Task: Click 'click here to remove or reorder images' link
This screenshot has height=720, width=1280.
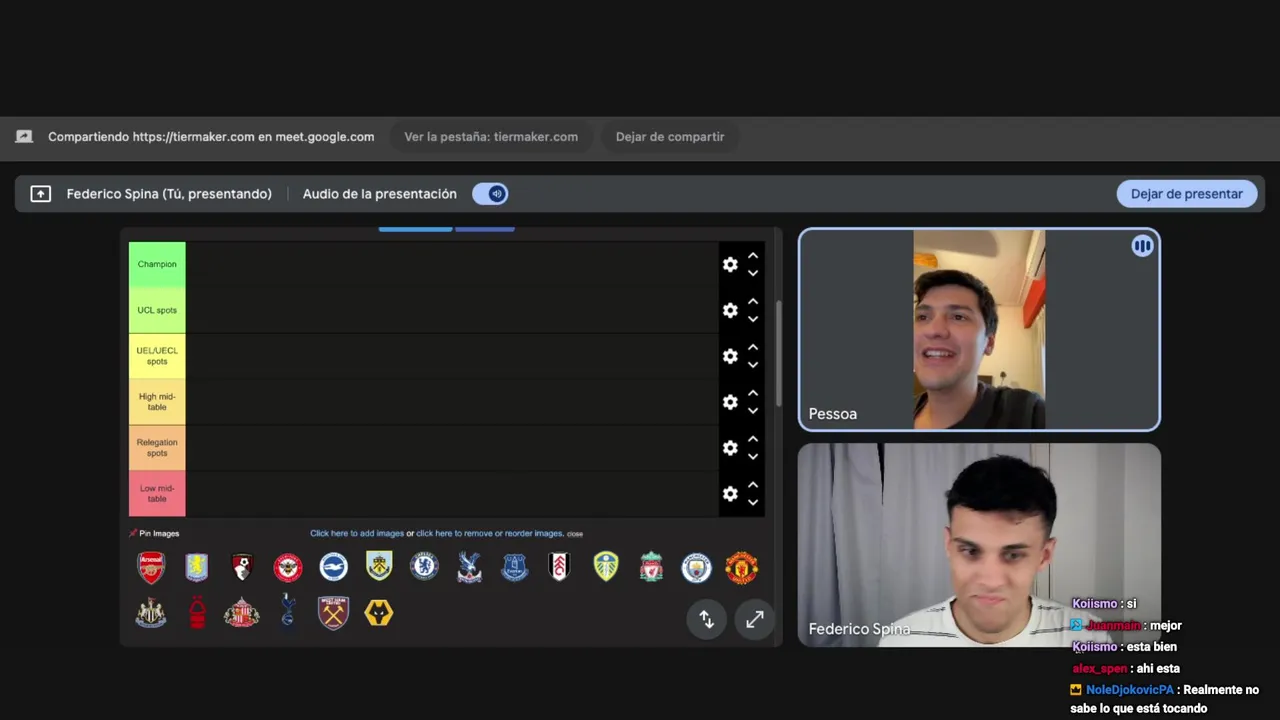Action: coord(489,533)
